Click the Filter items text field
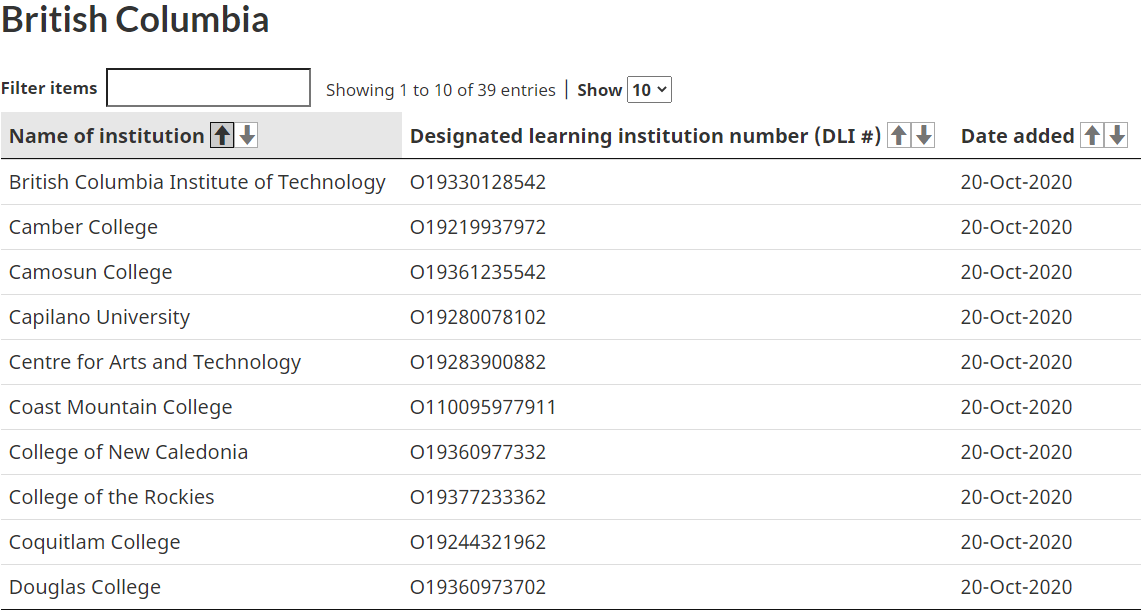1145x614 pixels. [208, 88]
